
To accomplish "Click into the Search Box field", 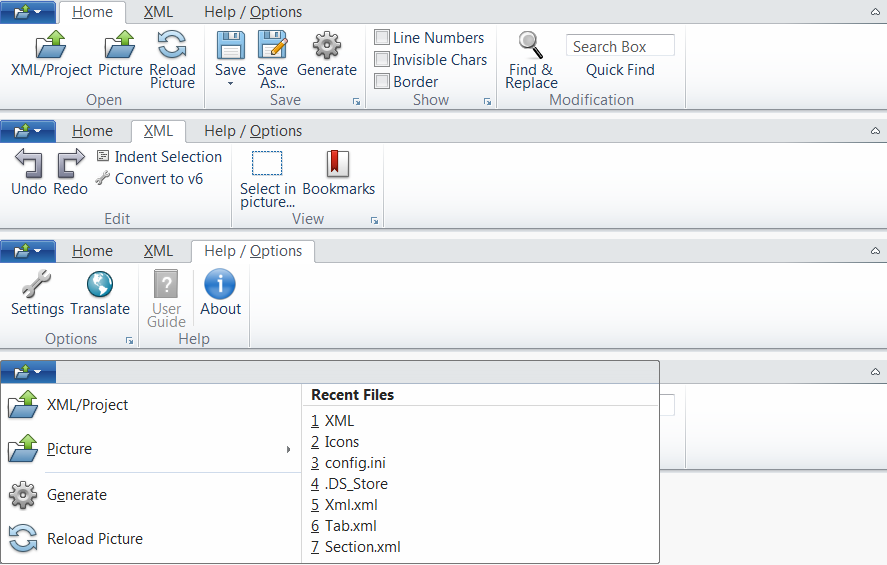I will pos(620,46).
